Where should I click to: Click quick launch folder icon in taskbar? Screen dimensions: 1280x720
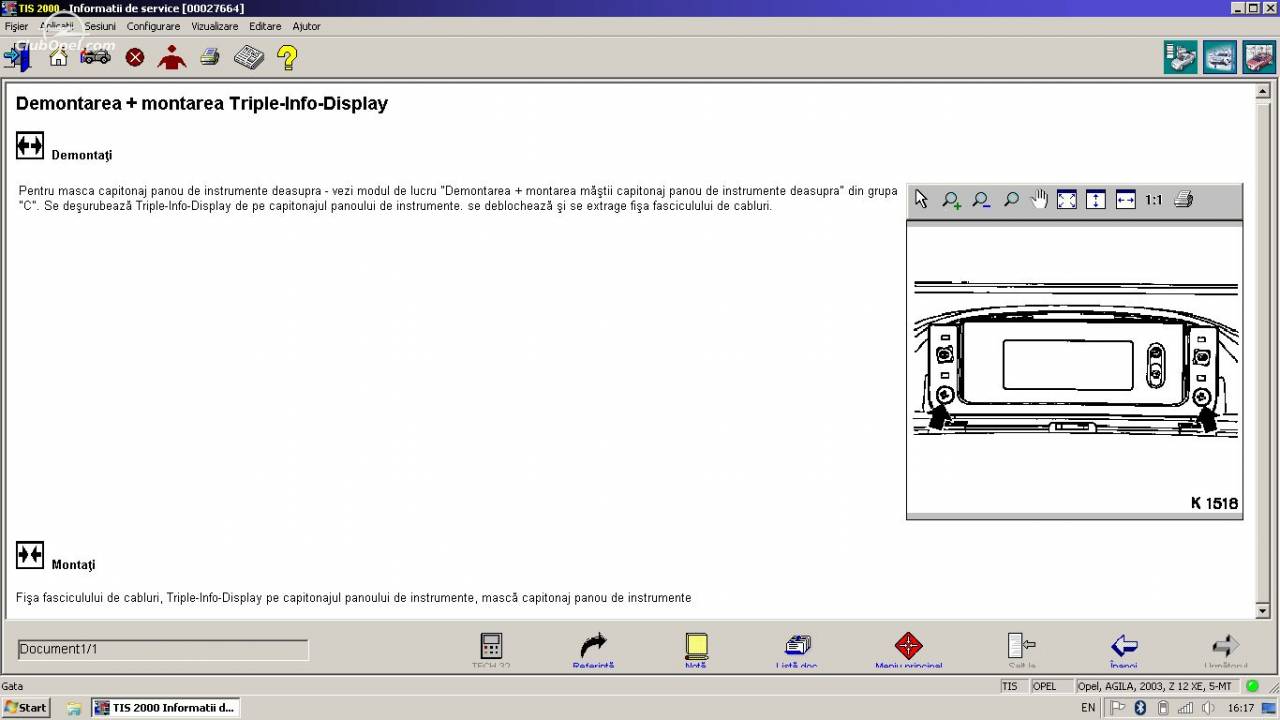click(x=74, y=708)
